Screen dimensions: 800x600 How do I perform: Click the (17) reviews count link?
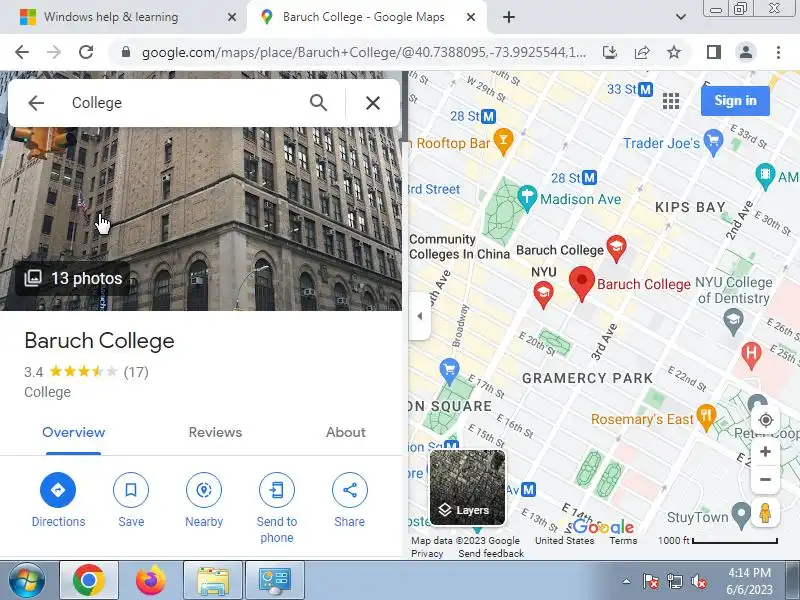136,372
